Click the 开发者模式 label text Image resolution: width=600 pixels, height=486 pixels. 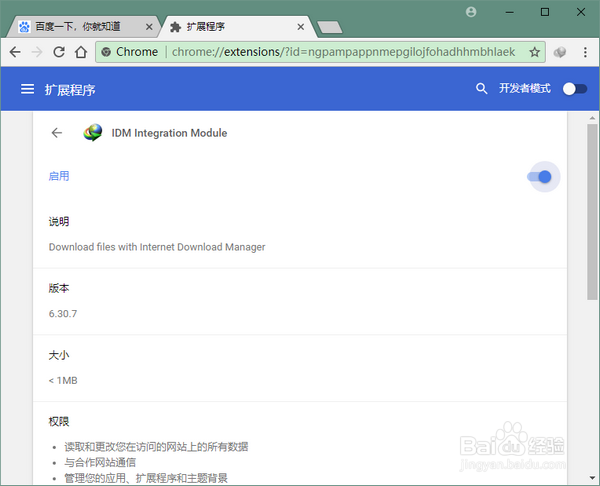pyautogui.click(x=525, y=88)
